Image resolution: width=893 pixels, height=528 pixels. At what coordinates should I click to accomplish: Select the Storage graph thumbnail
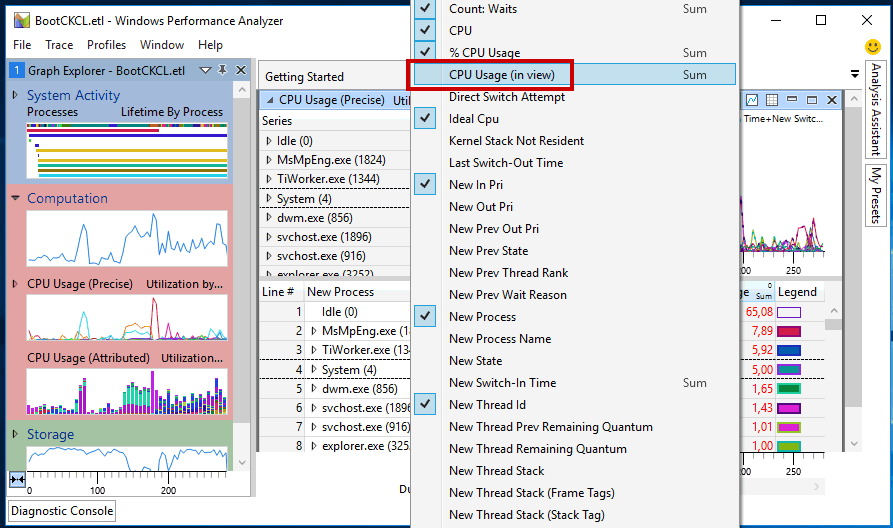click(x=127, y=459)
